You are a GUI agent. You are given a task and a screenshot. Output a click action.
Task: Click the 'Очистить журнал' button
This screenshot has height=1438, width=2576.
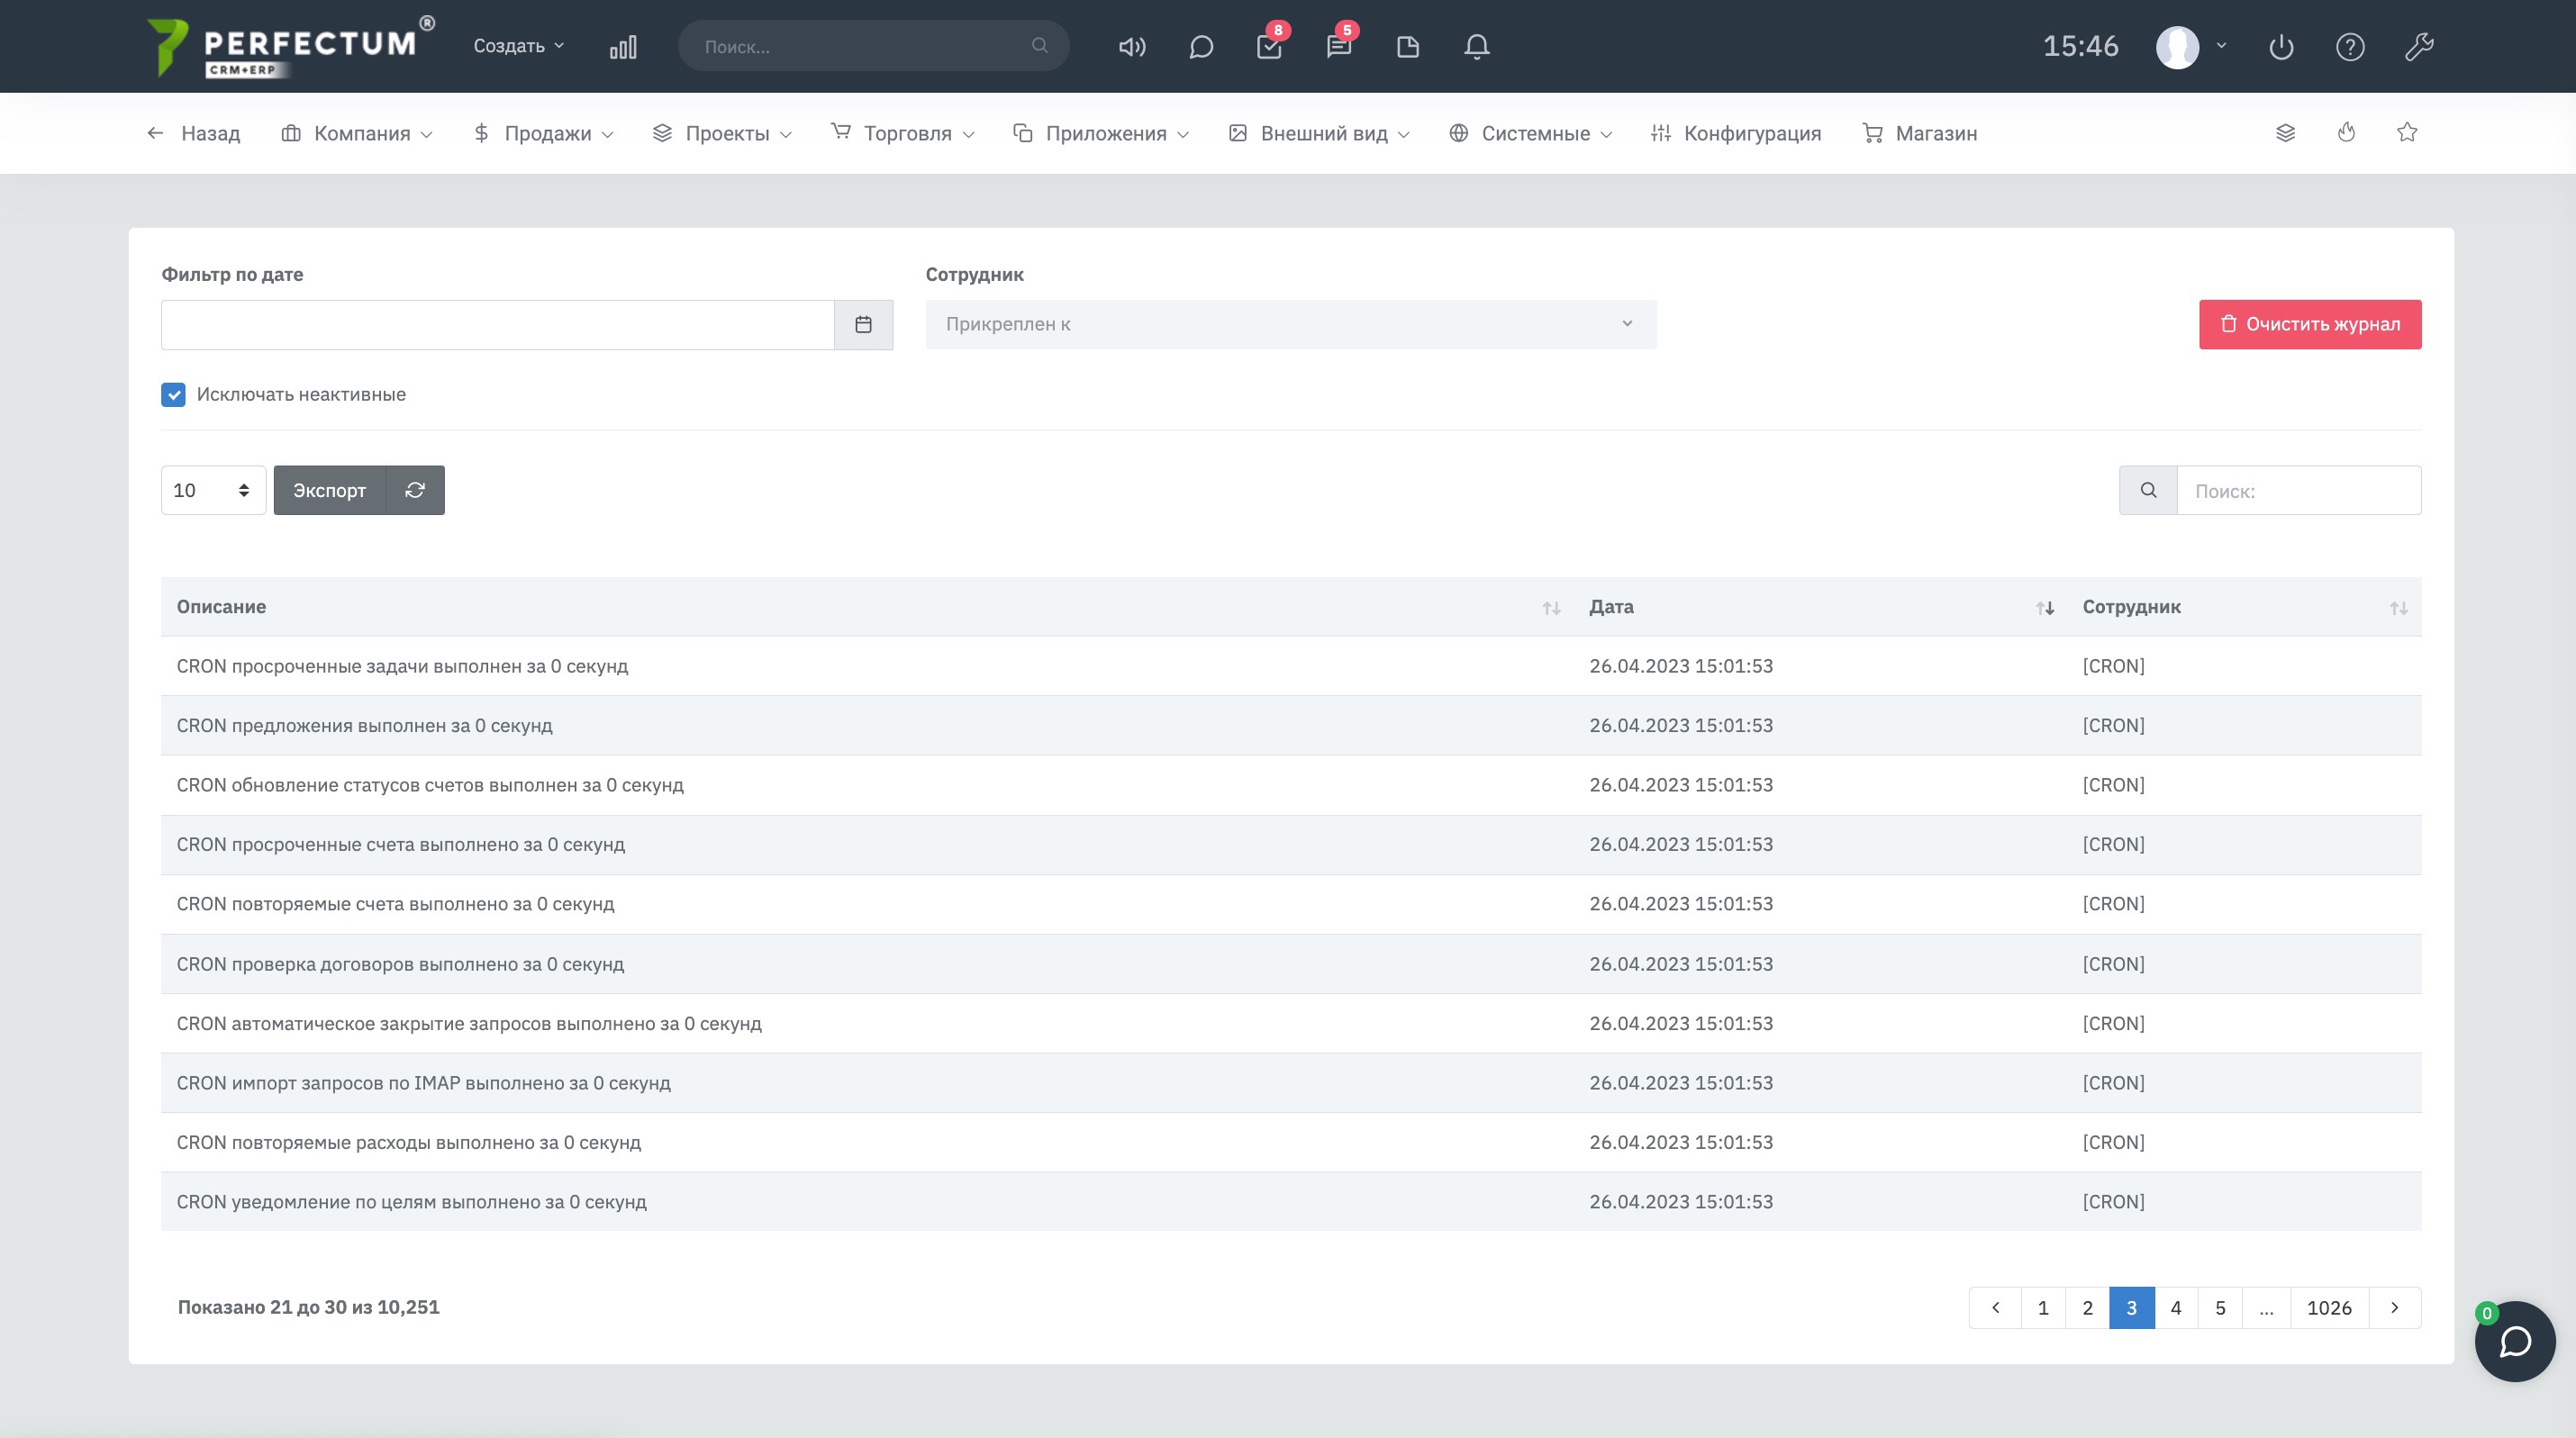click(x=2309, y=325)
